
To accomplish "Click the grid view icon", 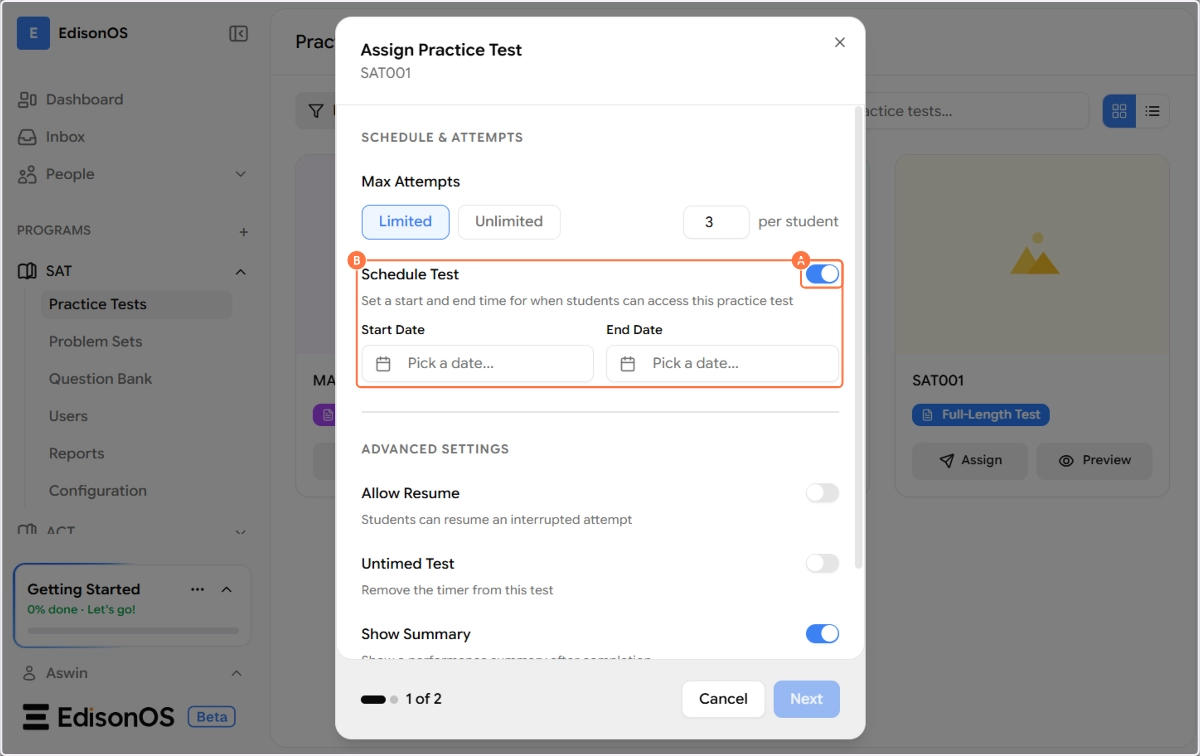I will point(1119,111).
